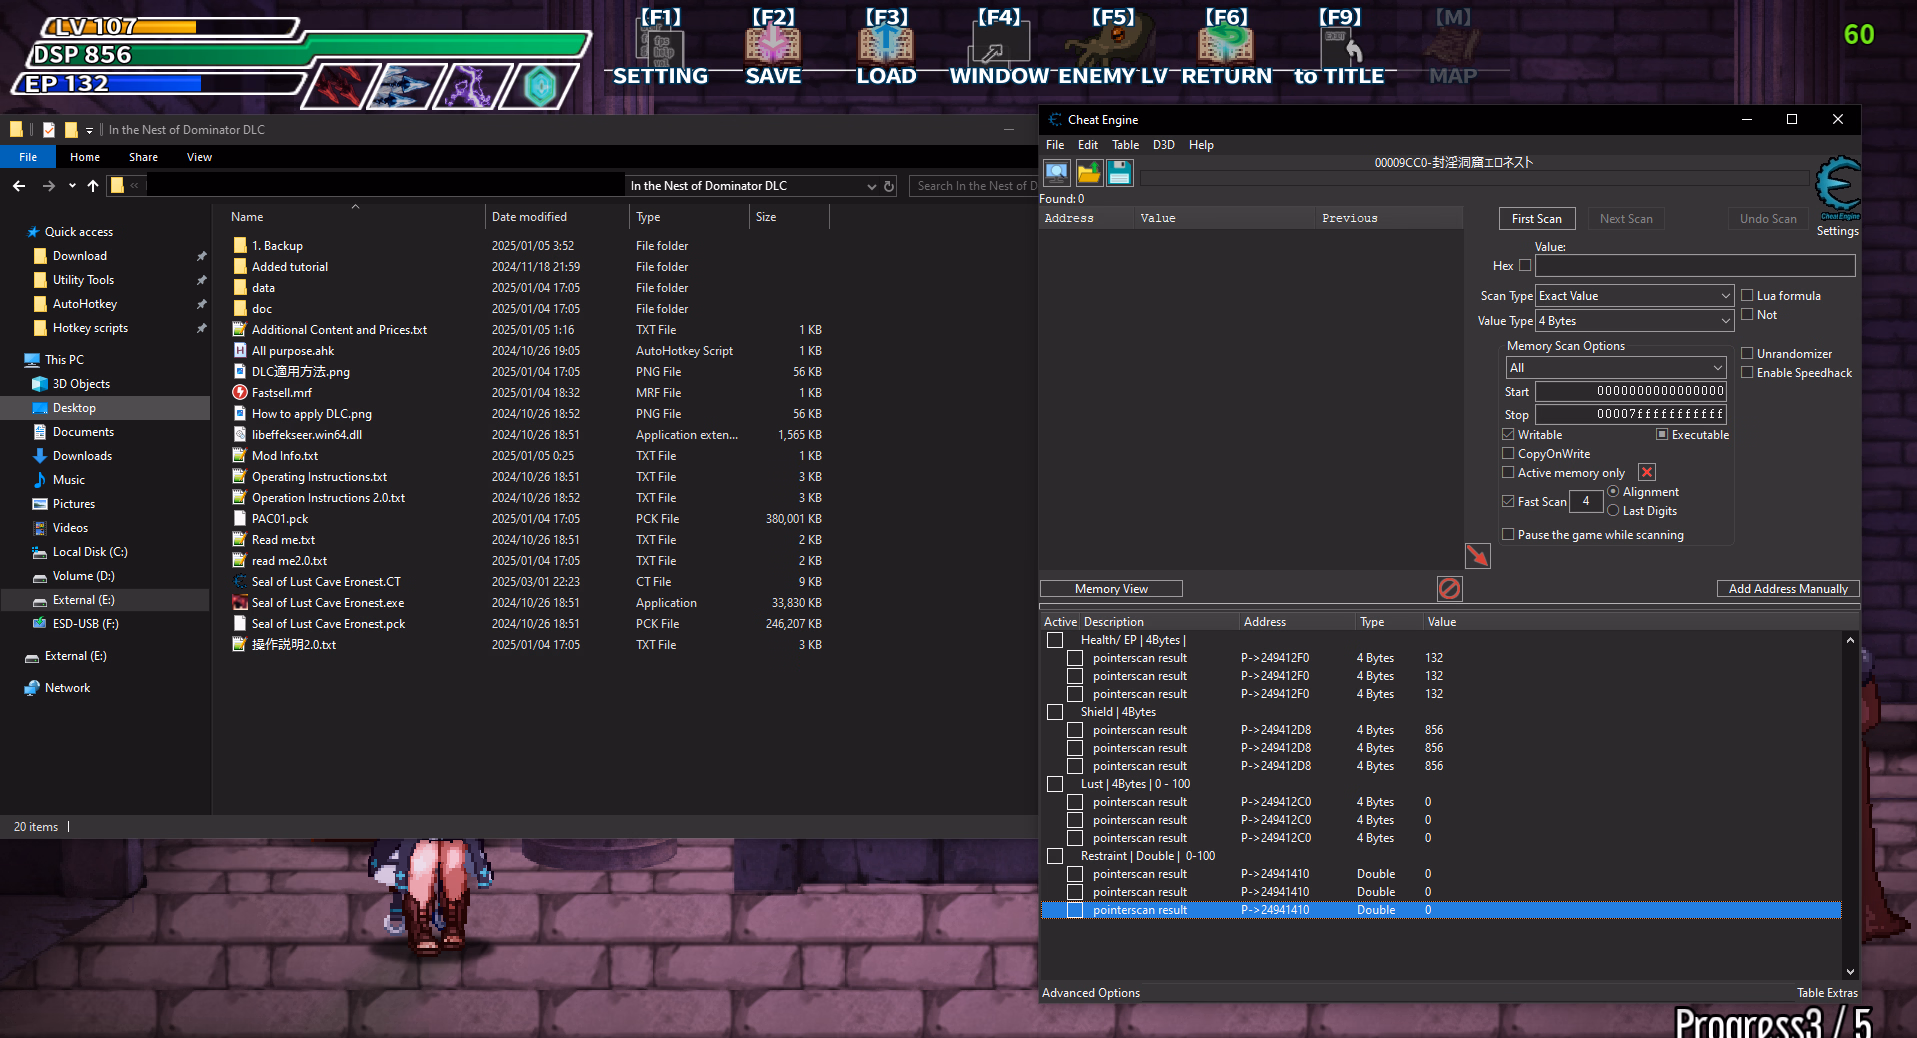Viewport: 1917px width, 1038px height.
Task: Toggle CopyOnWrite checkbox
Action: pos(1508,454)
